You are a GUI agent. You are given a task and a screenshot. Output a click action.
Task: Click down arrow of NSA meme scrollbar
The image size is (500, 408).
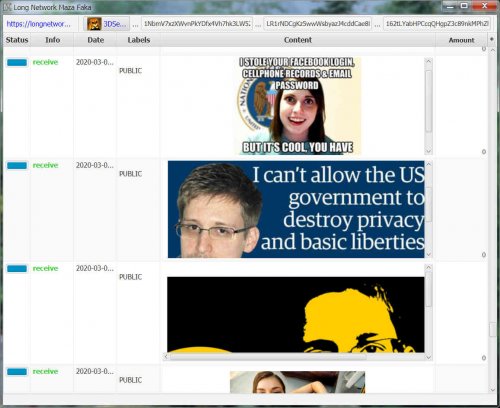pos(429,151)
